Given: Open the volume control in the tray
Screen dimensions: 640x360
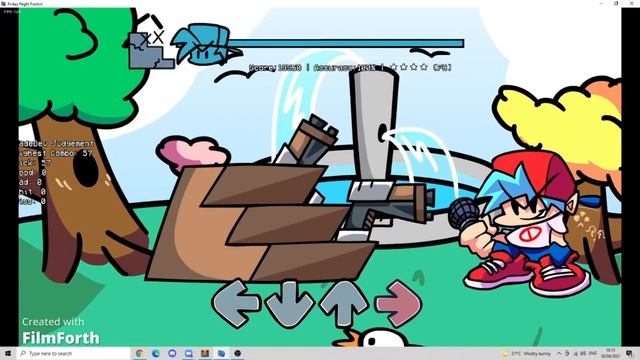Looking at the screenshot, I should (584, 353).
